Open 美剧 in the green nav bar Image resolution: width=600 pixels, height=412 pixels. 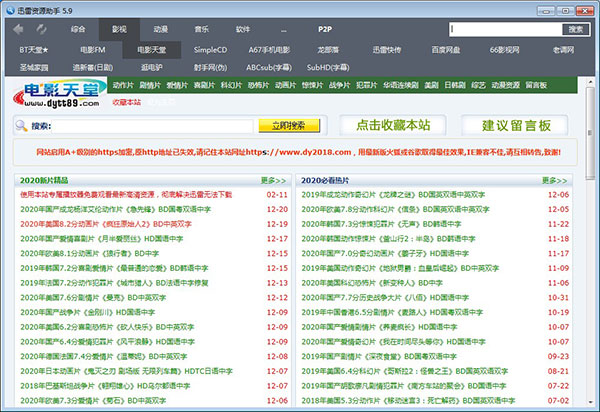click(431, 85)
